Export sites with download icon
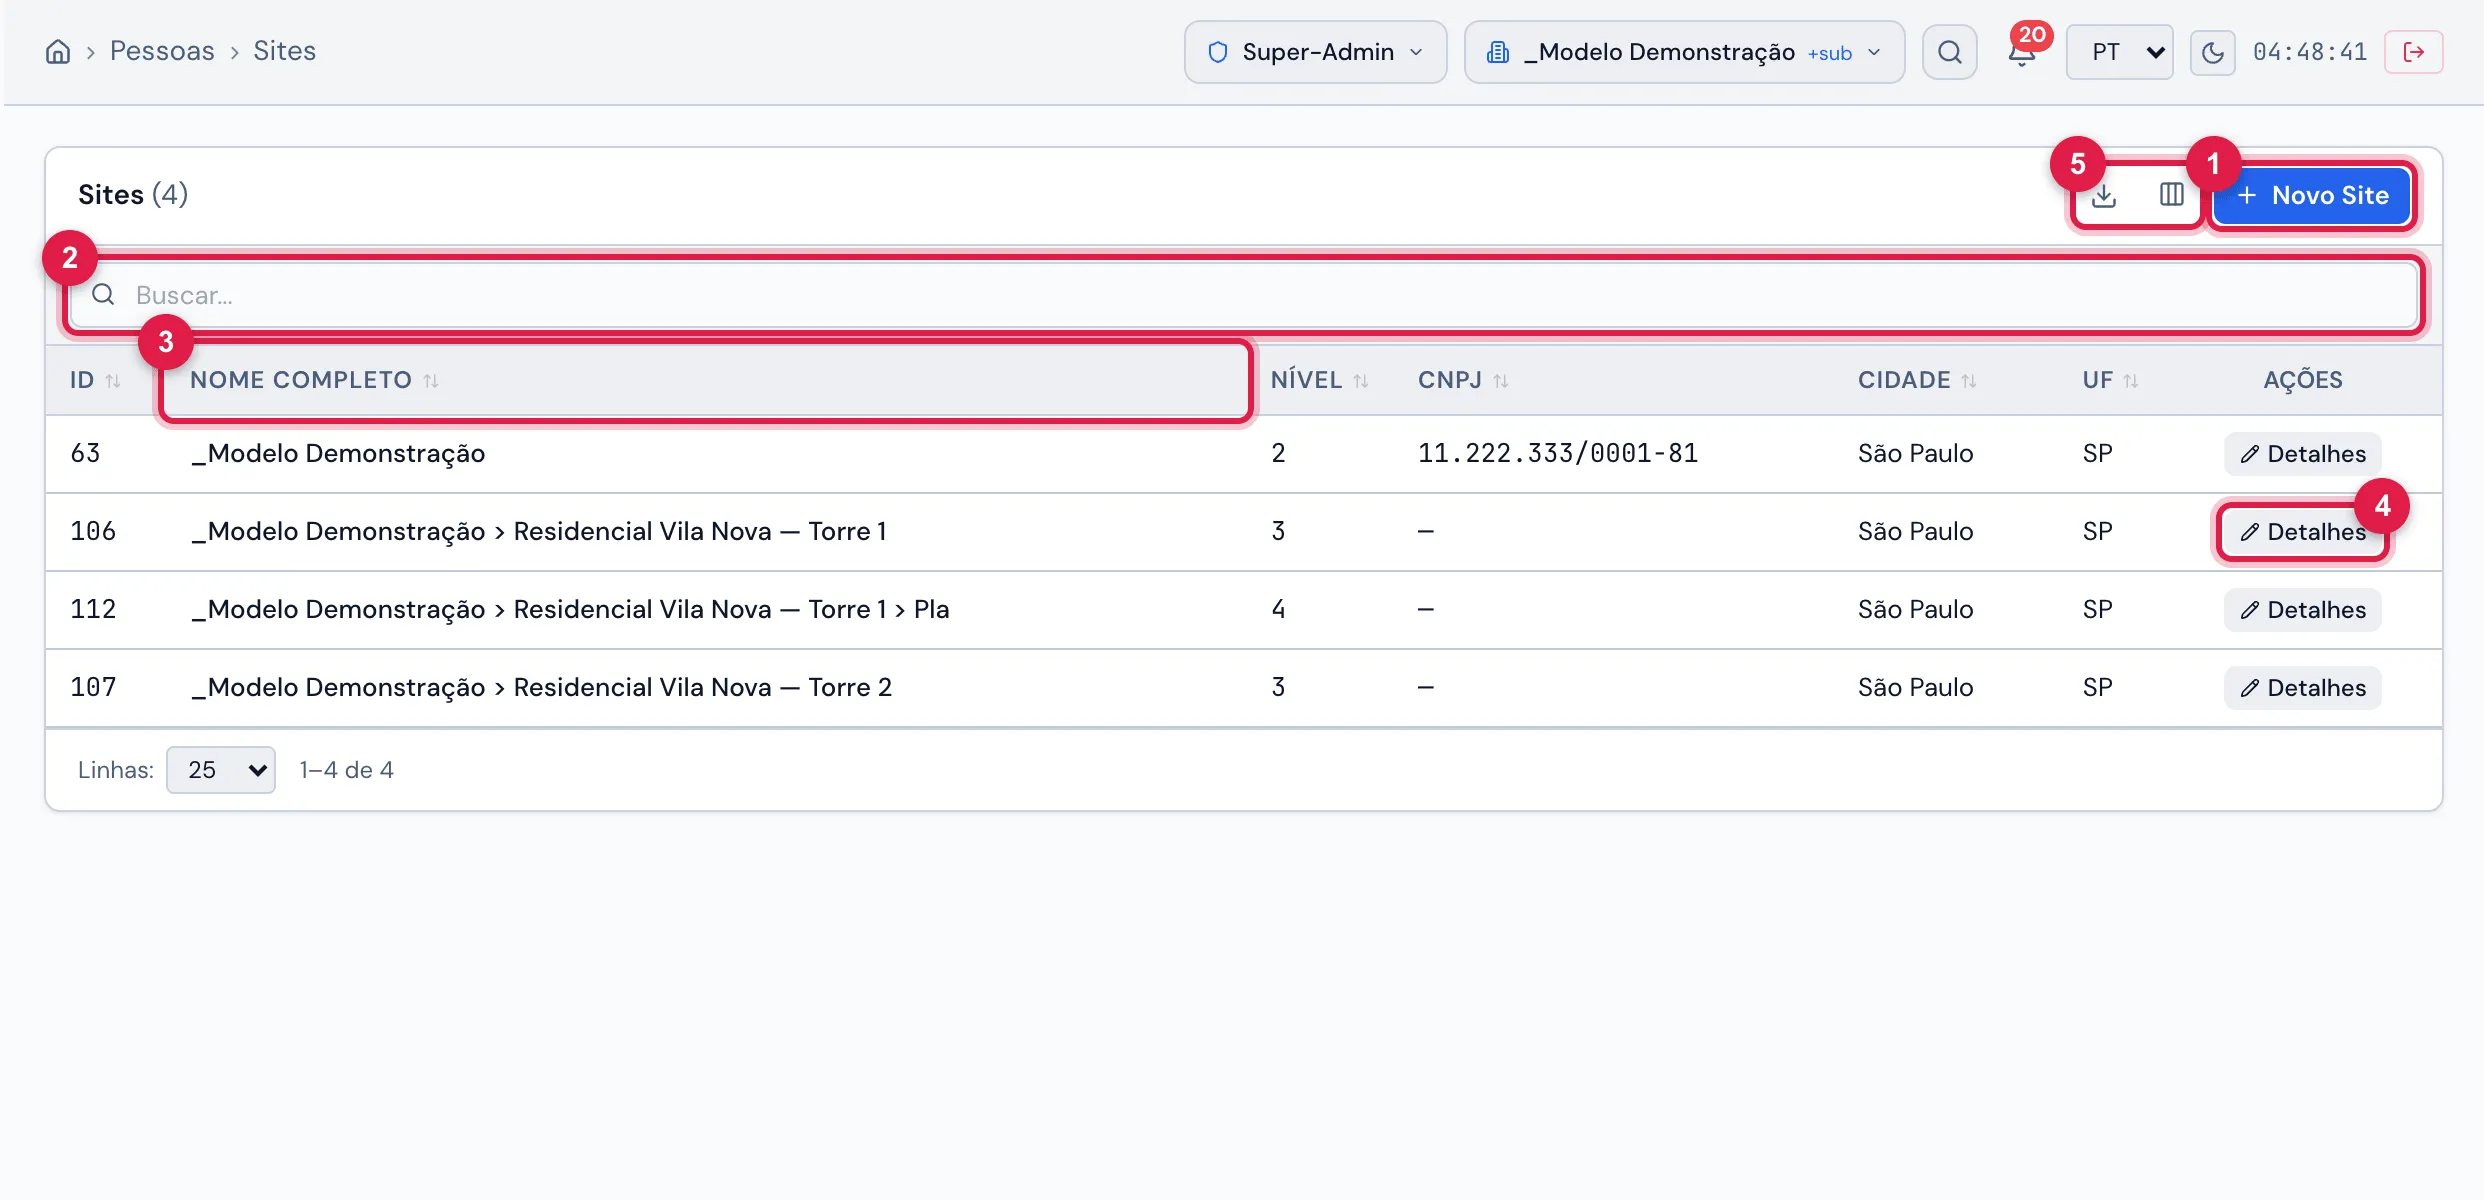This screenshot has width=2484, height=1200. pyautogui.click(x=2104, y=195)
